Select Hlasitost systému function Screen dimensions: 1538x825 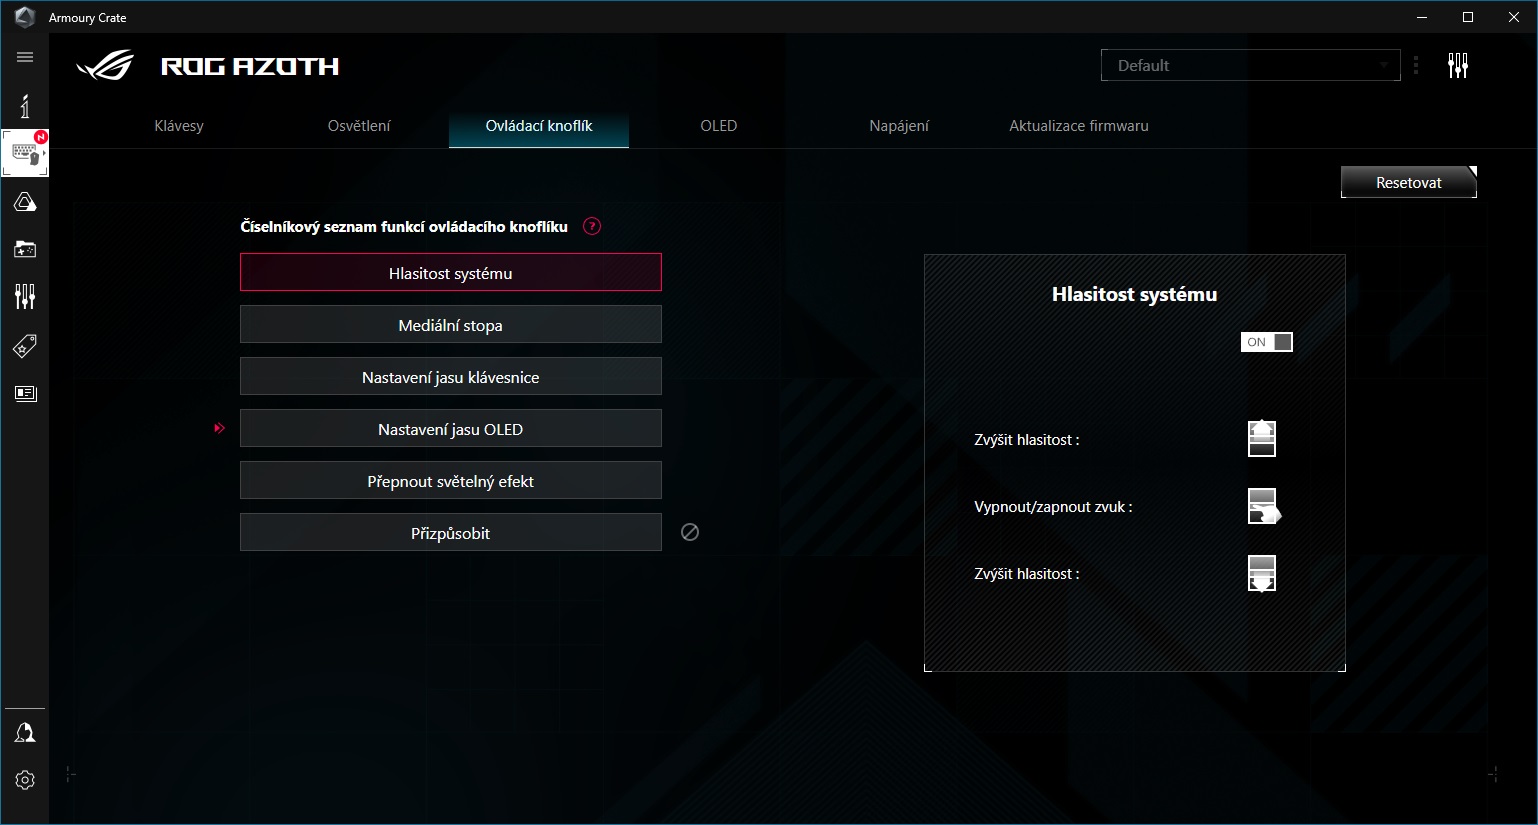pyautogui.click(x=451, y=272)
